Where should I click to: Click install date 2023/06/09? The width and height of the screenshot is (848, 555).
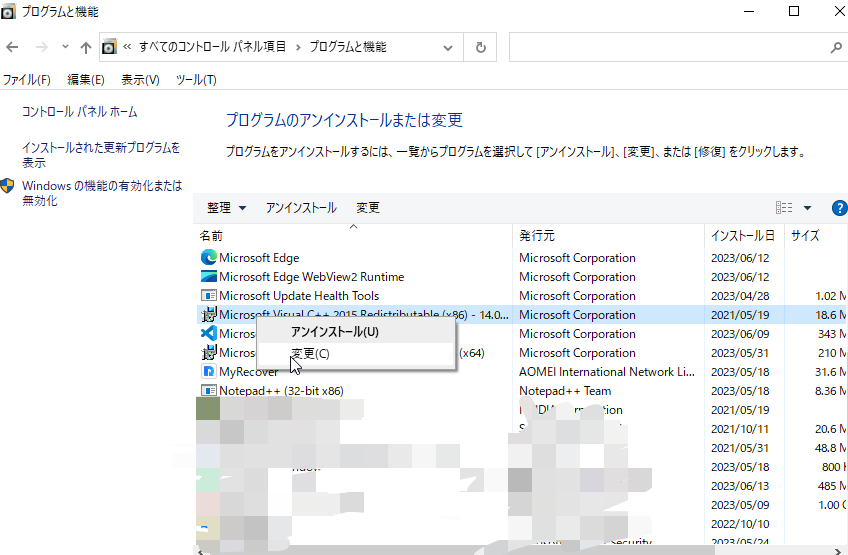[x=740, y=333]
